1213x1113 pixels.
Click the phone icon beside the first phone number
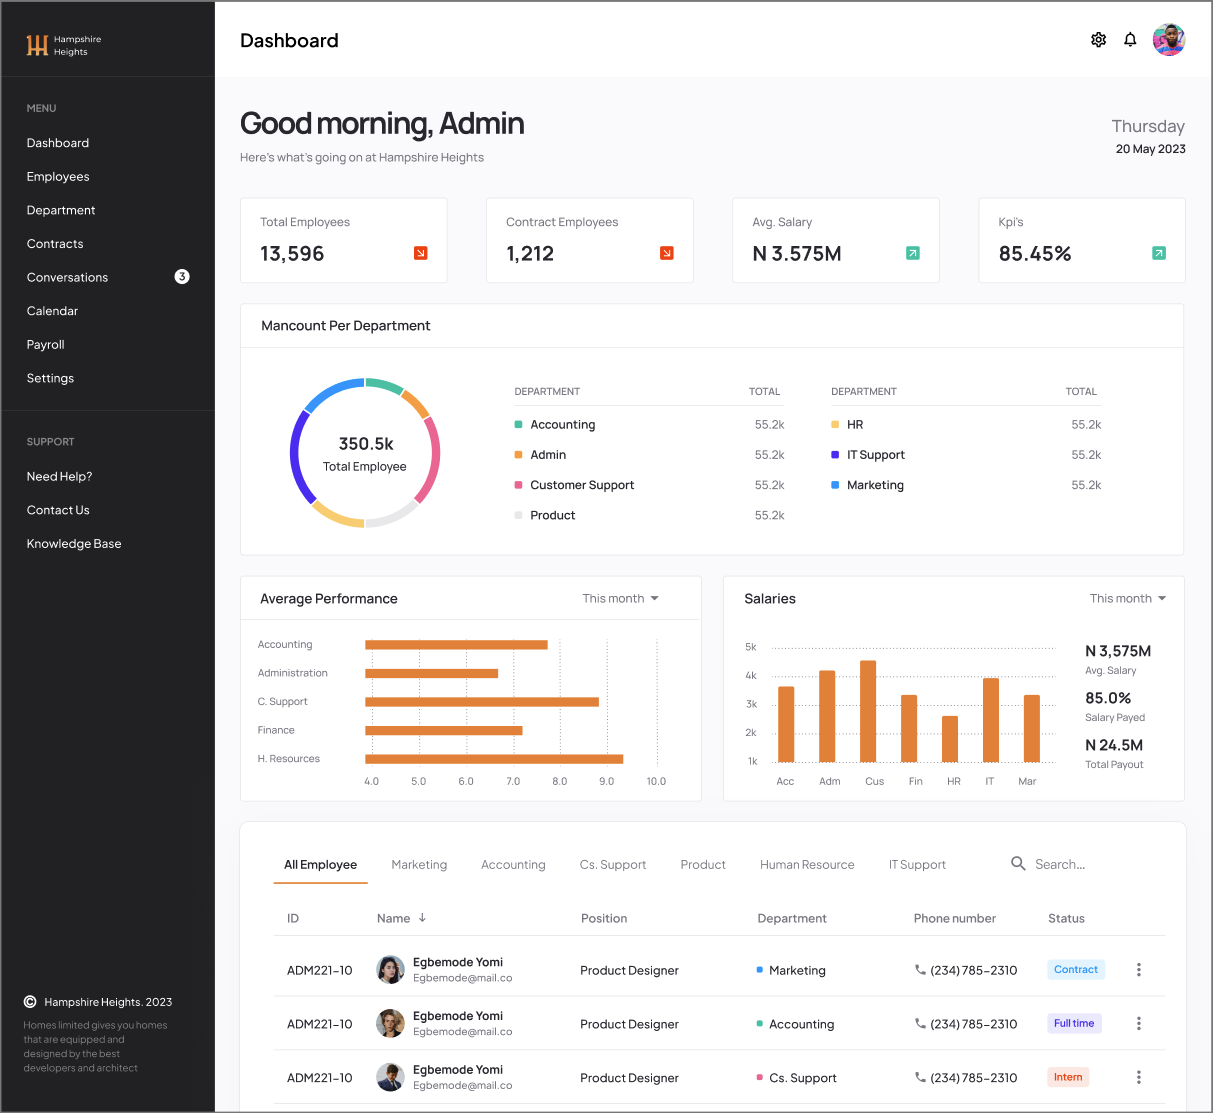click(921, 970)
